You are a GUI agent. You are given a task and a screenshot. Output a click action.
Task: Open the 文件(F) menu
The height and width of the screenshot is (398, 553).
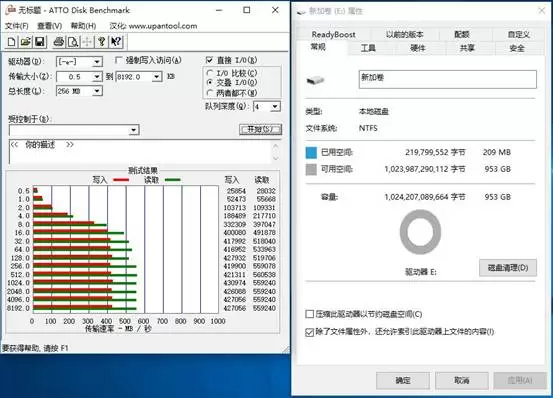17,26
